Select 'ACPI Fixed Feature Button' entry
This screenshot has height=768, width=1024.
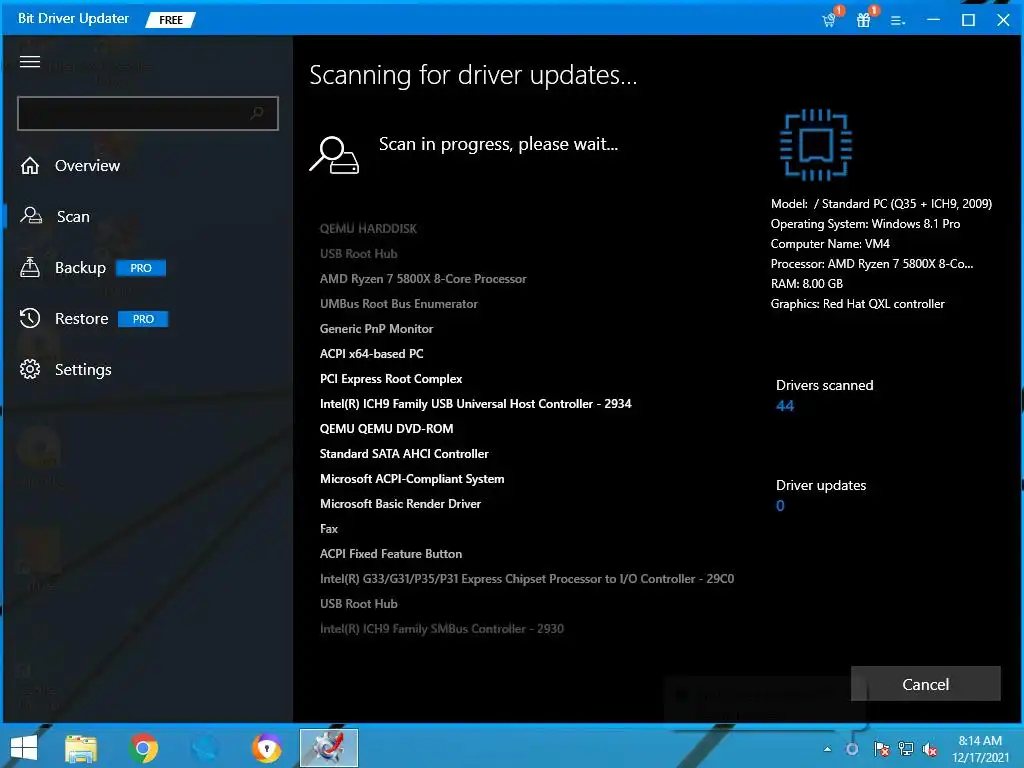click(x=391, y=554)
